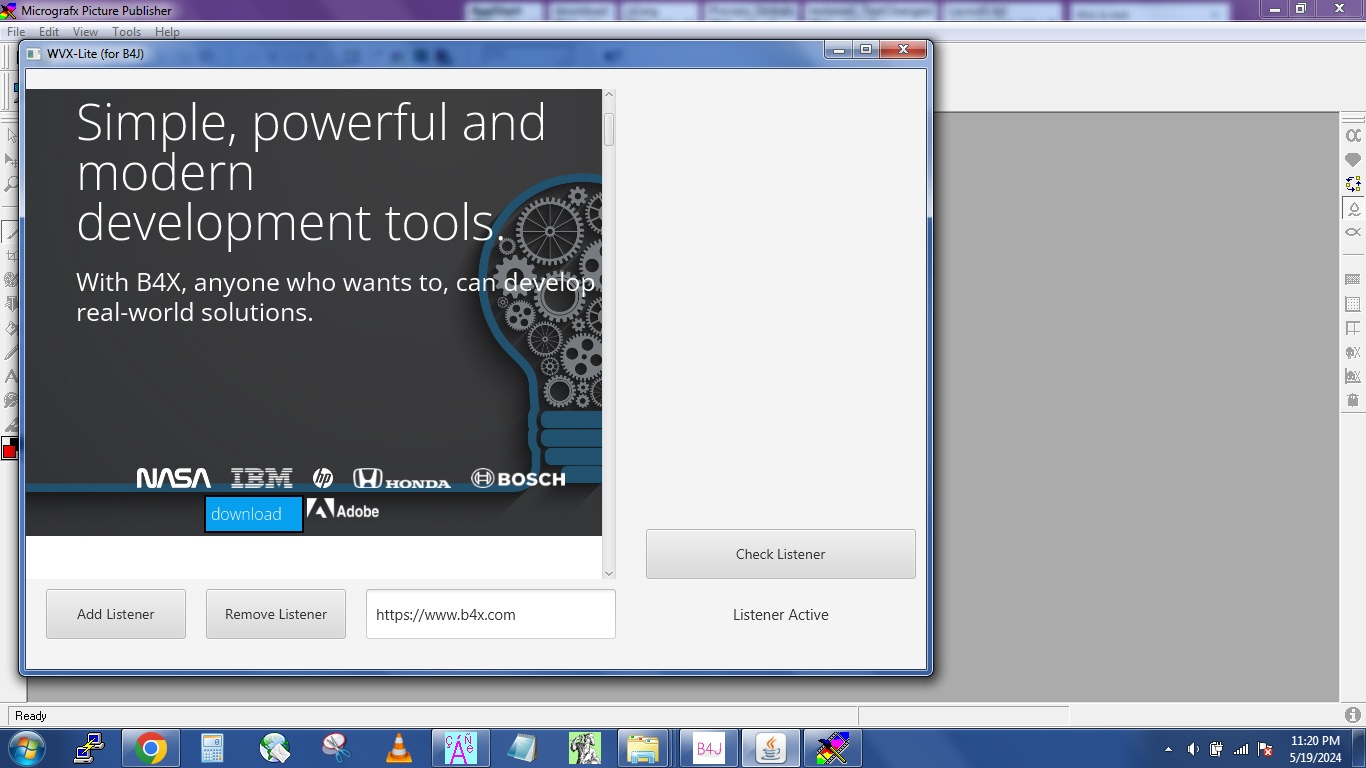Click the web view vertical scrollbar thumb
1366x768 pixels.
[609, 129]
